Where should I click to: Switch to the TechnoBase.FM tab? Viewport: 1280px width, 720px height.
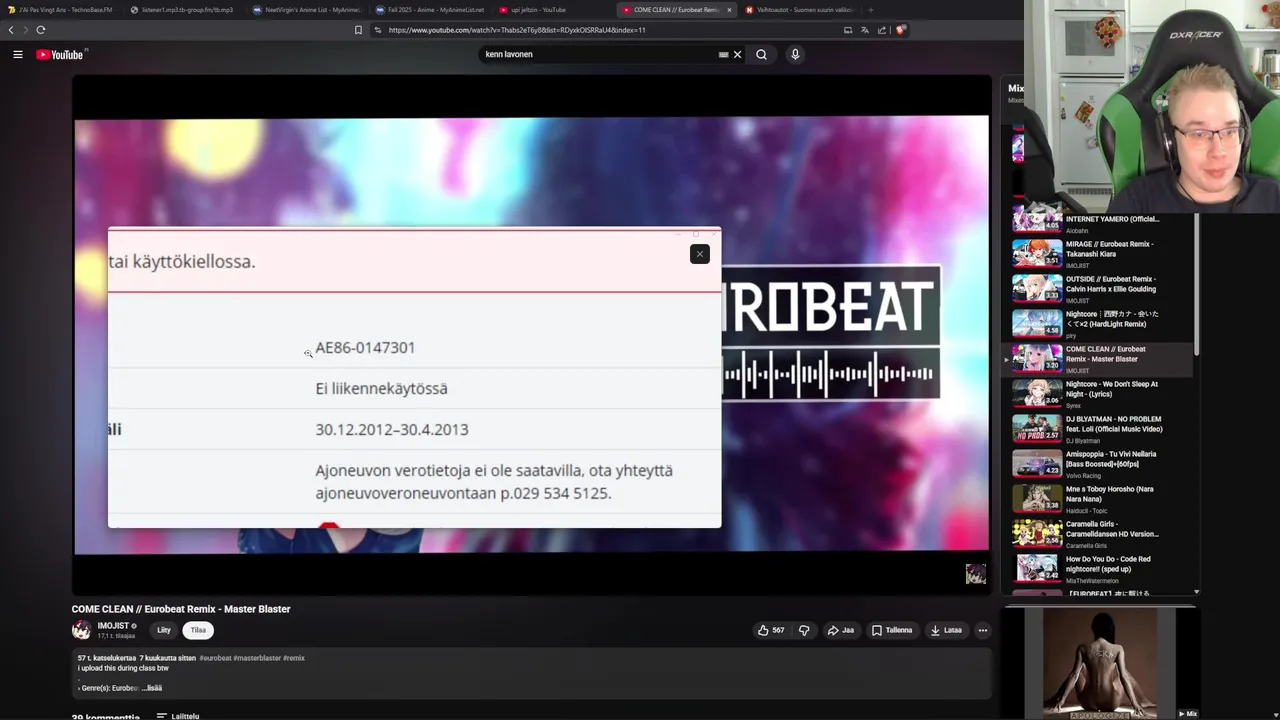(60, 10)
